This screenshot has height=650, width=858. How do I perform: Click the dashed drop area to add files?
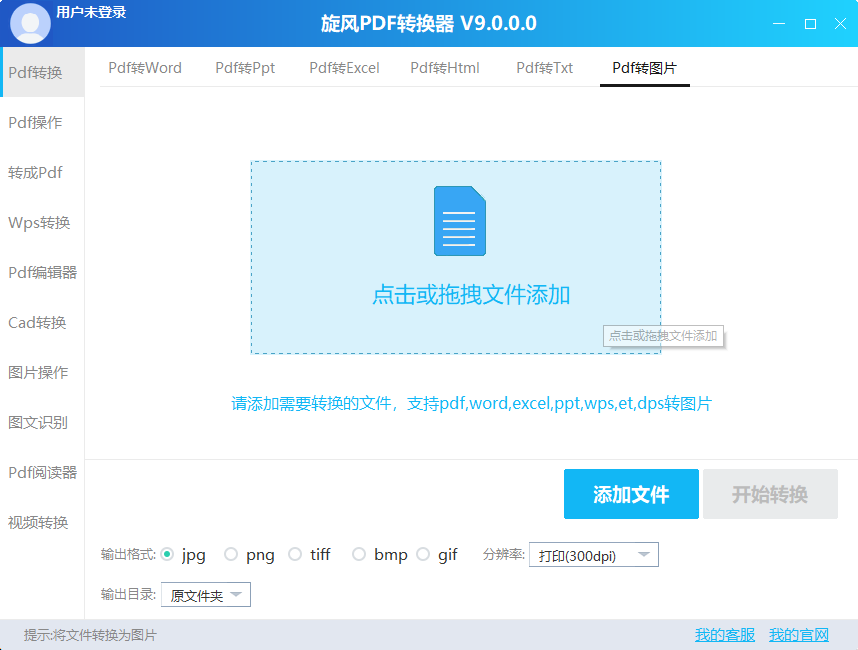[455, 257]
